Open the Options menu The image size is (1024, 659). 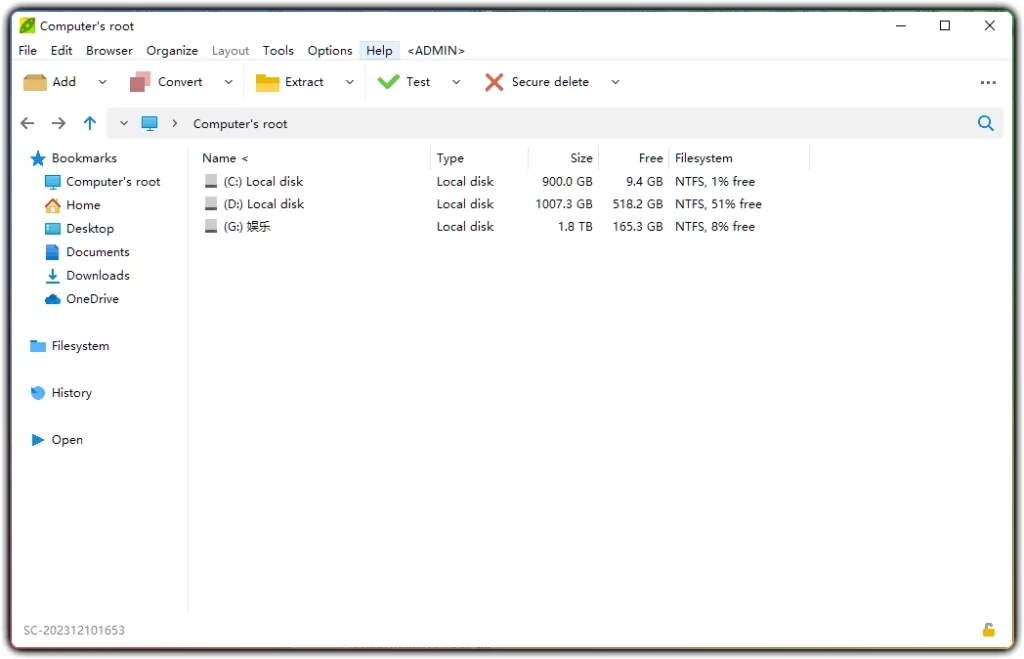pyautogui.click(x=330, y=50)
